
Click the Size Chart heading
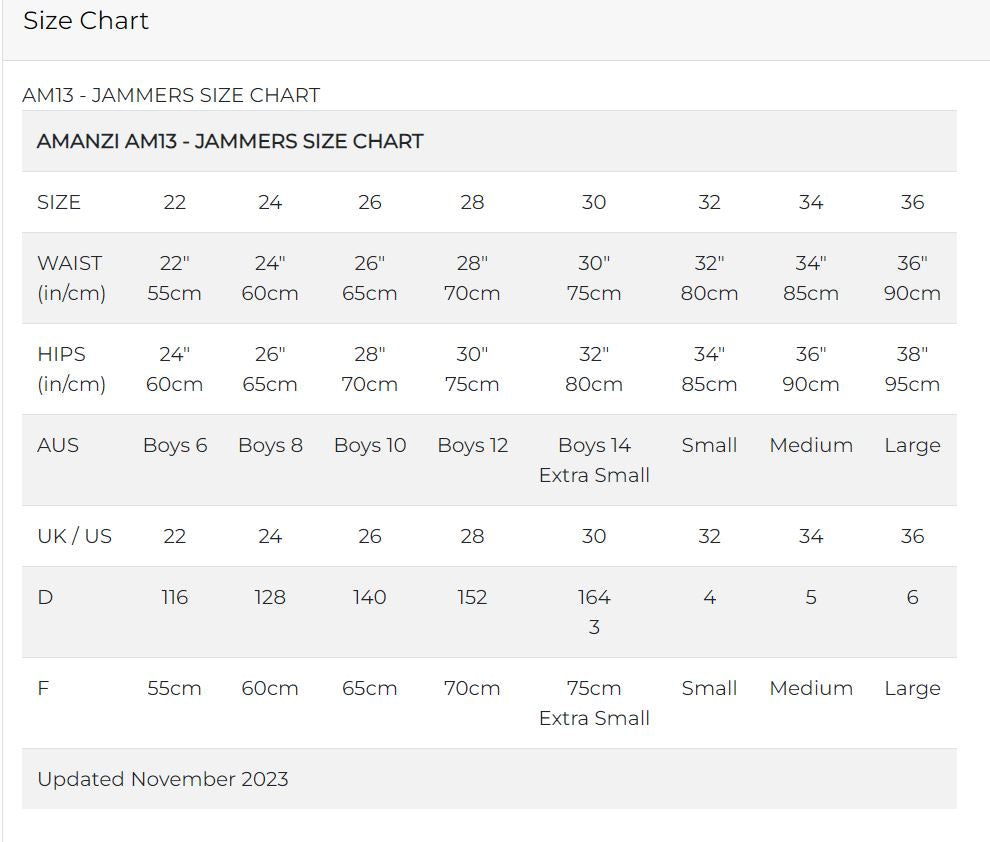coord(86,21)
